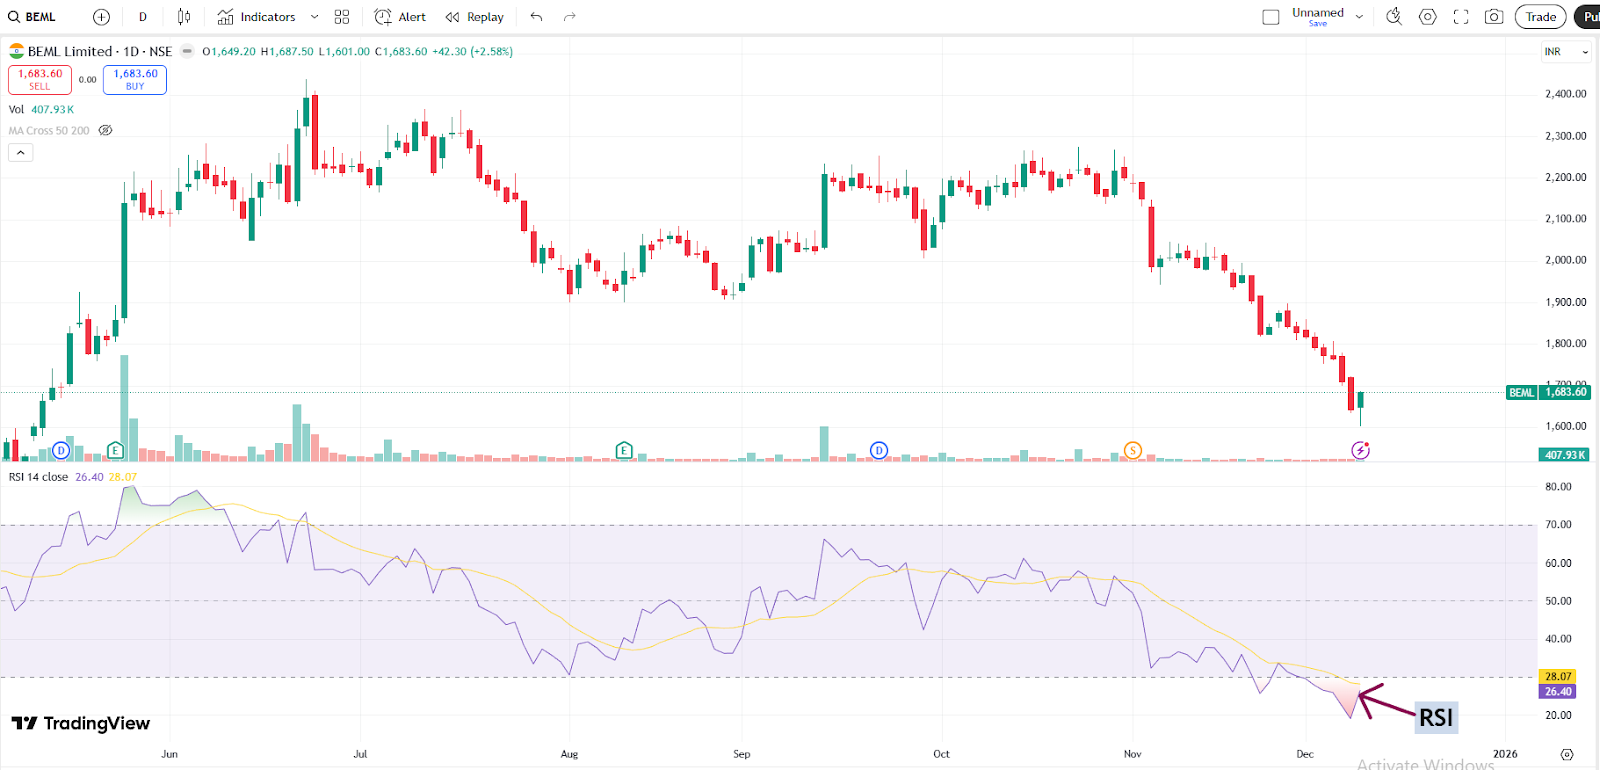Open the indicator templates grid icon
The height and width of the screenshot is (770, 1600).
pos(342,17)
